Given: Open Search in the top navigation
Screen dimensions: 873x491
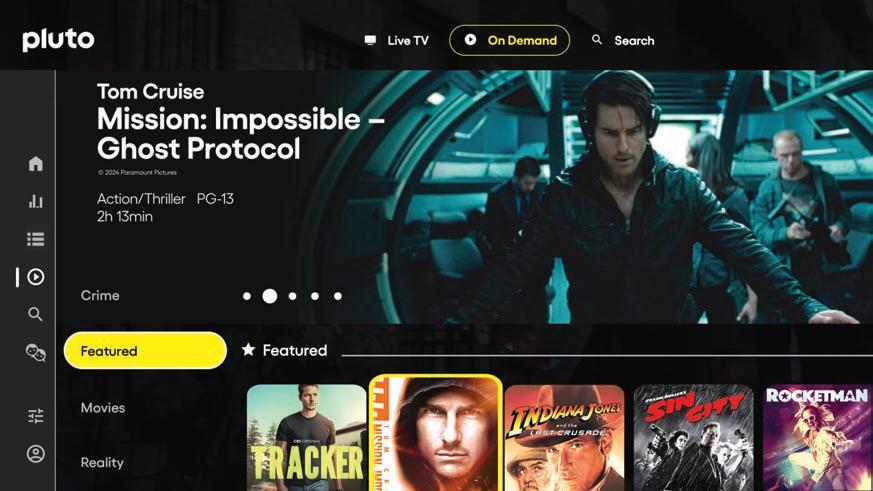Looking at the screenshot, I should [623, 41].
